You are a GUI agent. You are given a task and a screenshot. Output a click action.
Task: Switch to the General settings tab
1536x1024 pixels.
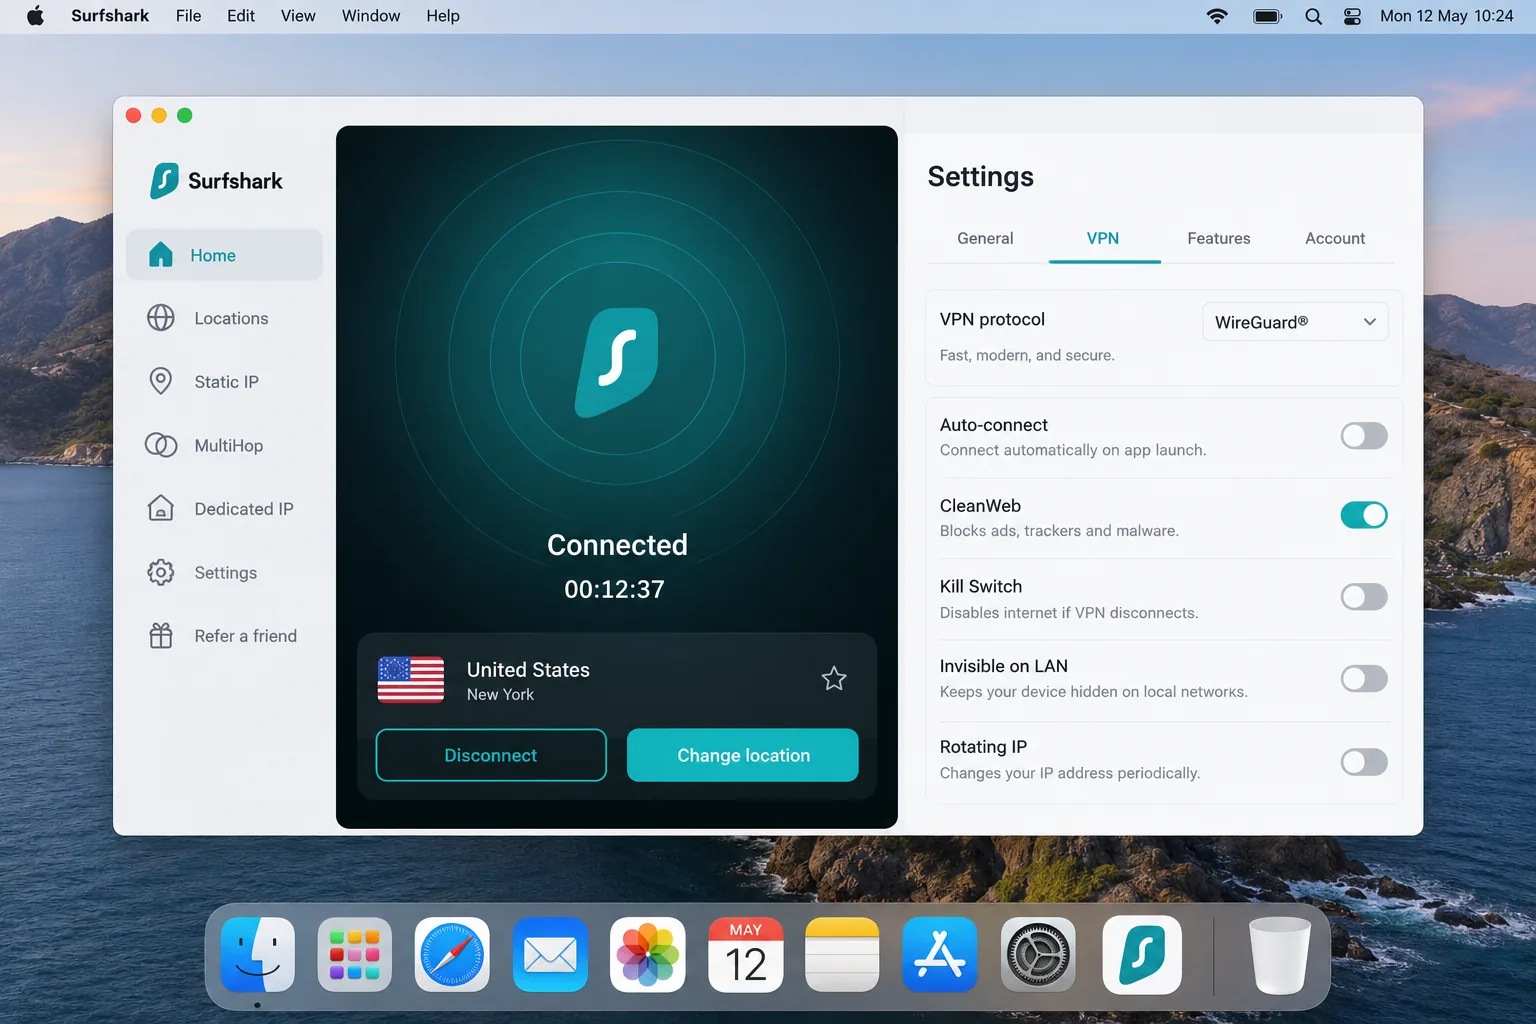tap(985, 238)
